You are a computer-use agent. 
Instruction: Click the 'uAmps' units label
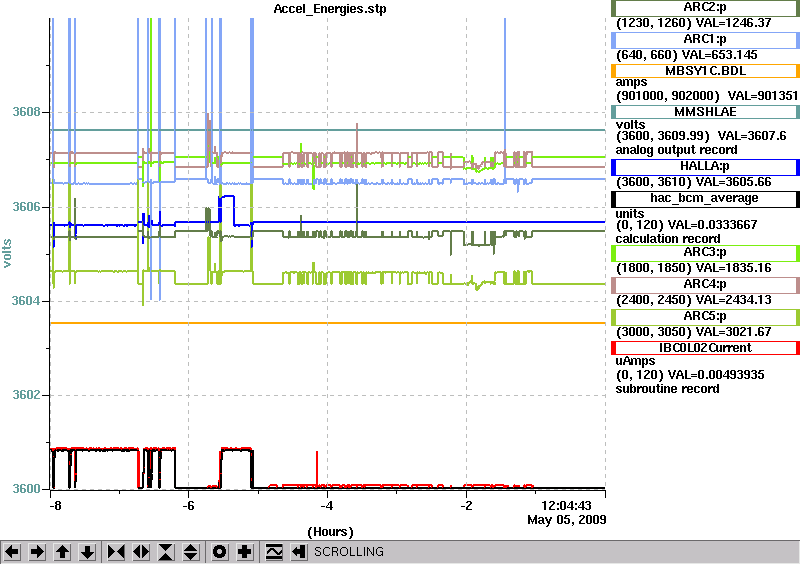click(x=635, y=361)
